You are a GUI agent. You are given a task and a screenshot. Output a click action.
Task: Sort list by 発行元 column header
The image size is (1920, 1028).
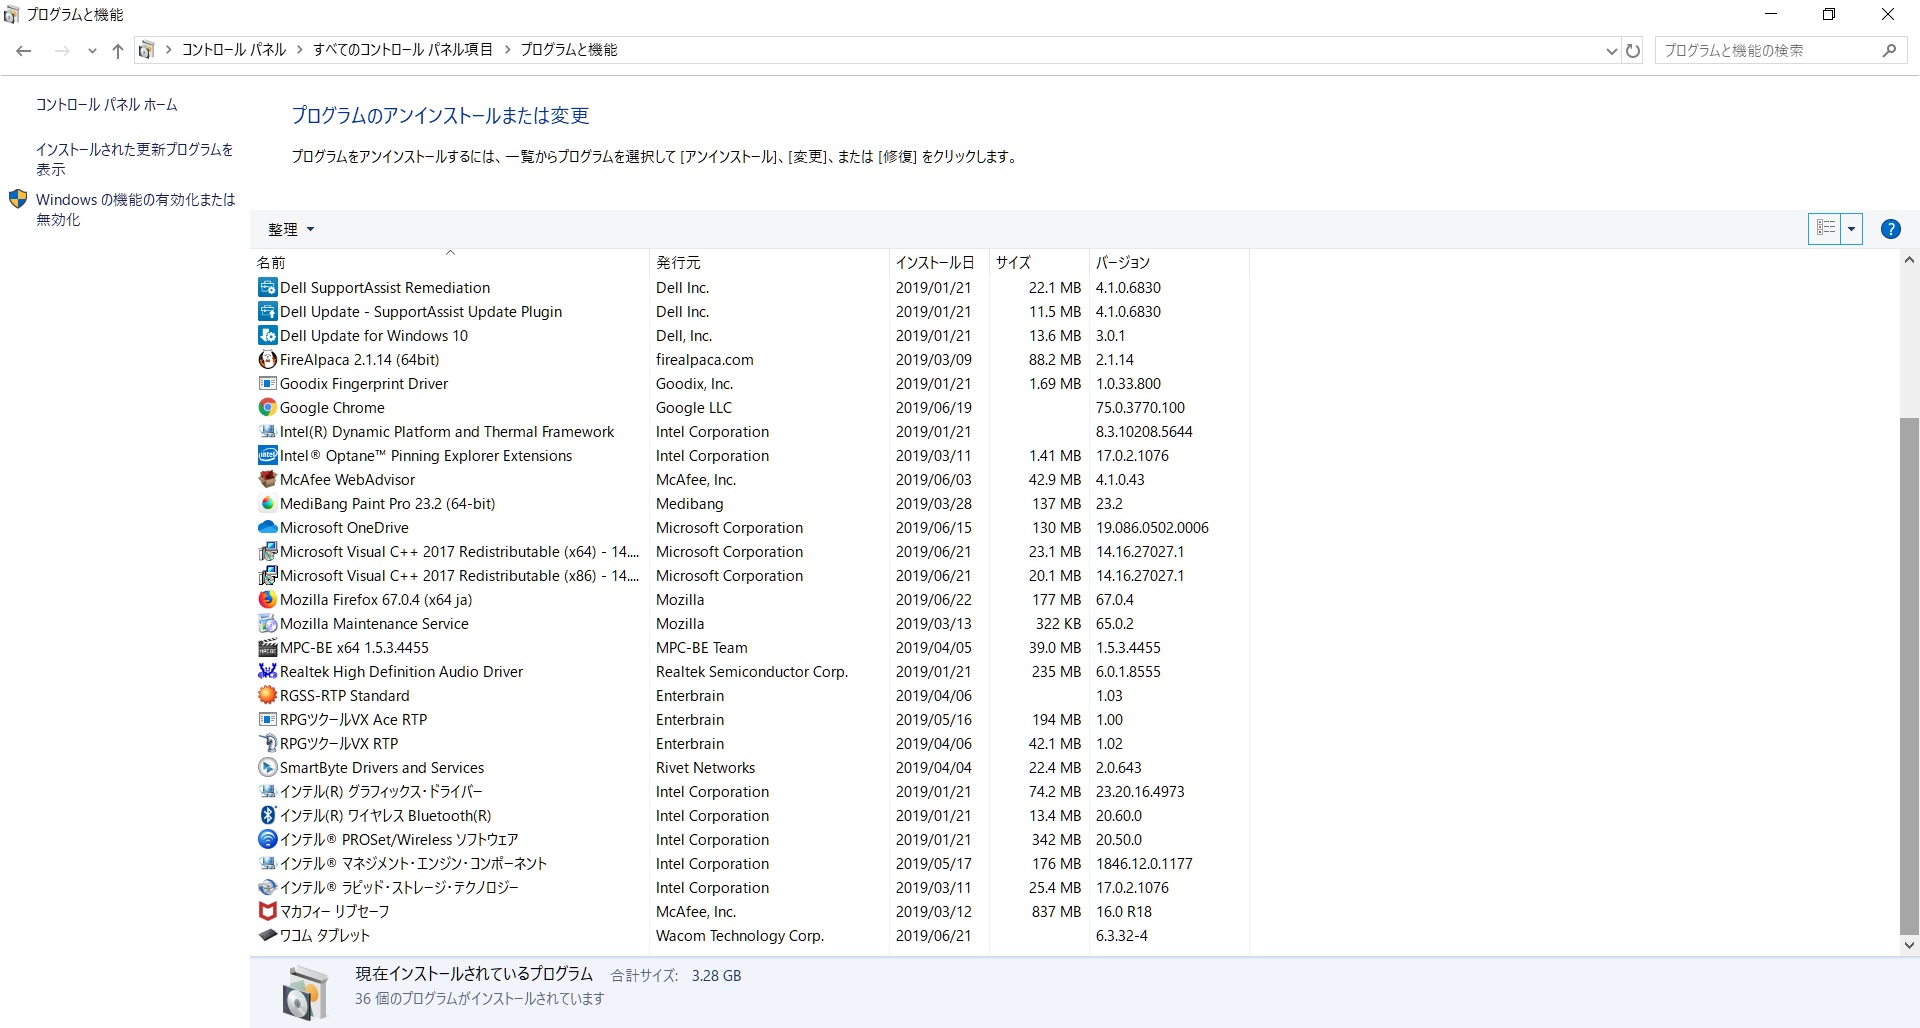click(678, 262)
